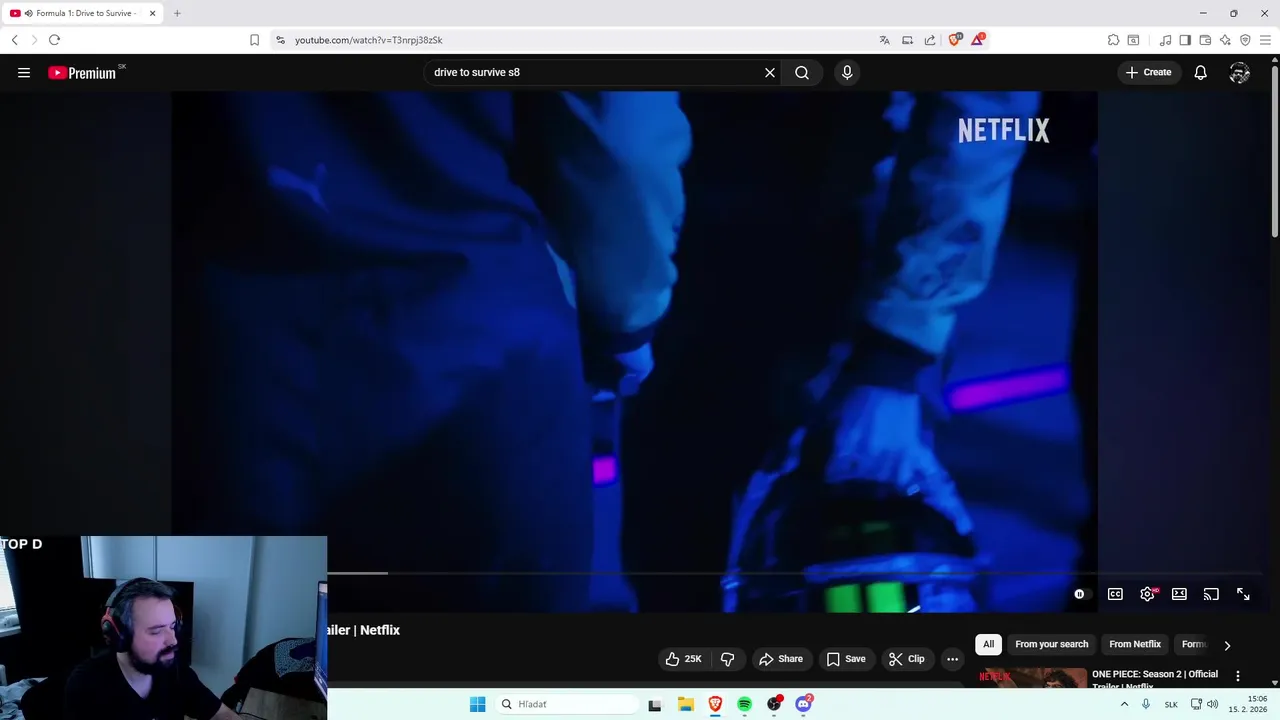Toggle the browser sidebar panel

1185,40
